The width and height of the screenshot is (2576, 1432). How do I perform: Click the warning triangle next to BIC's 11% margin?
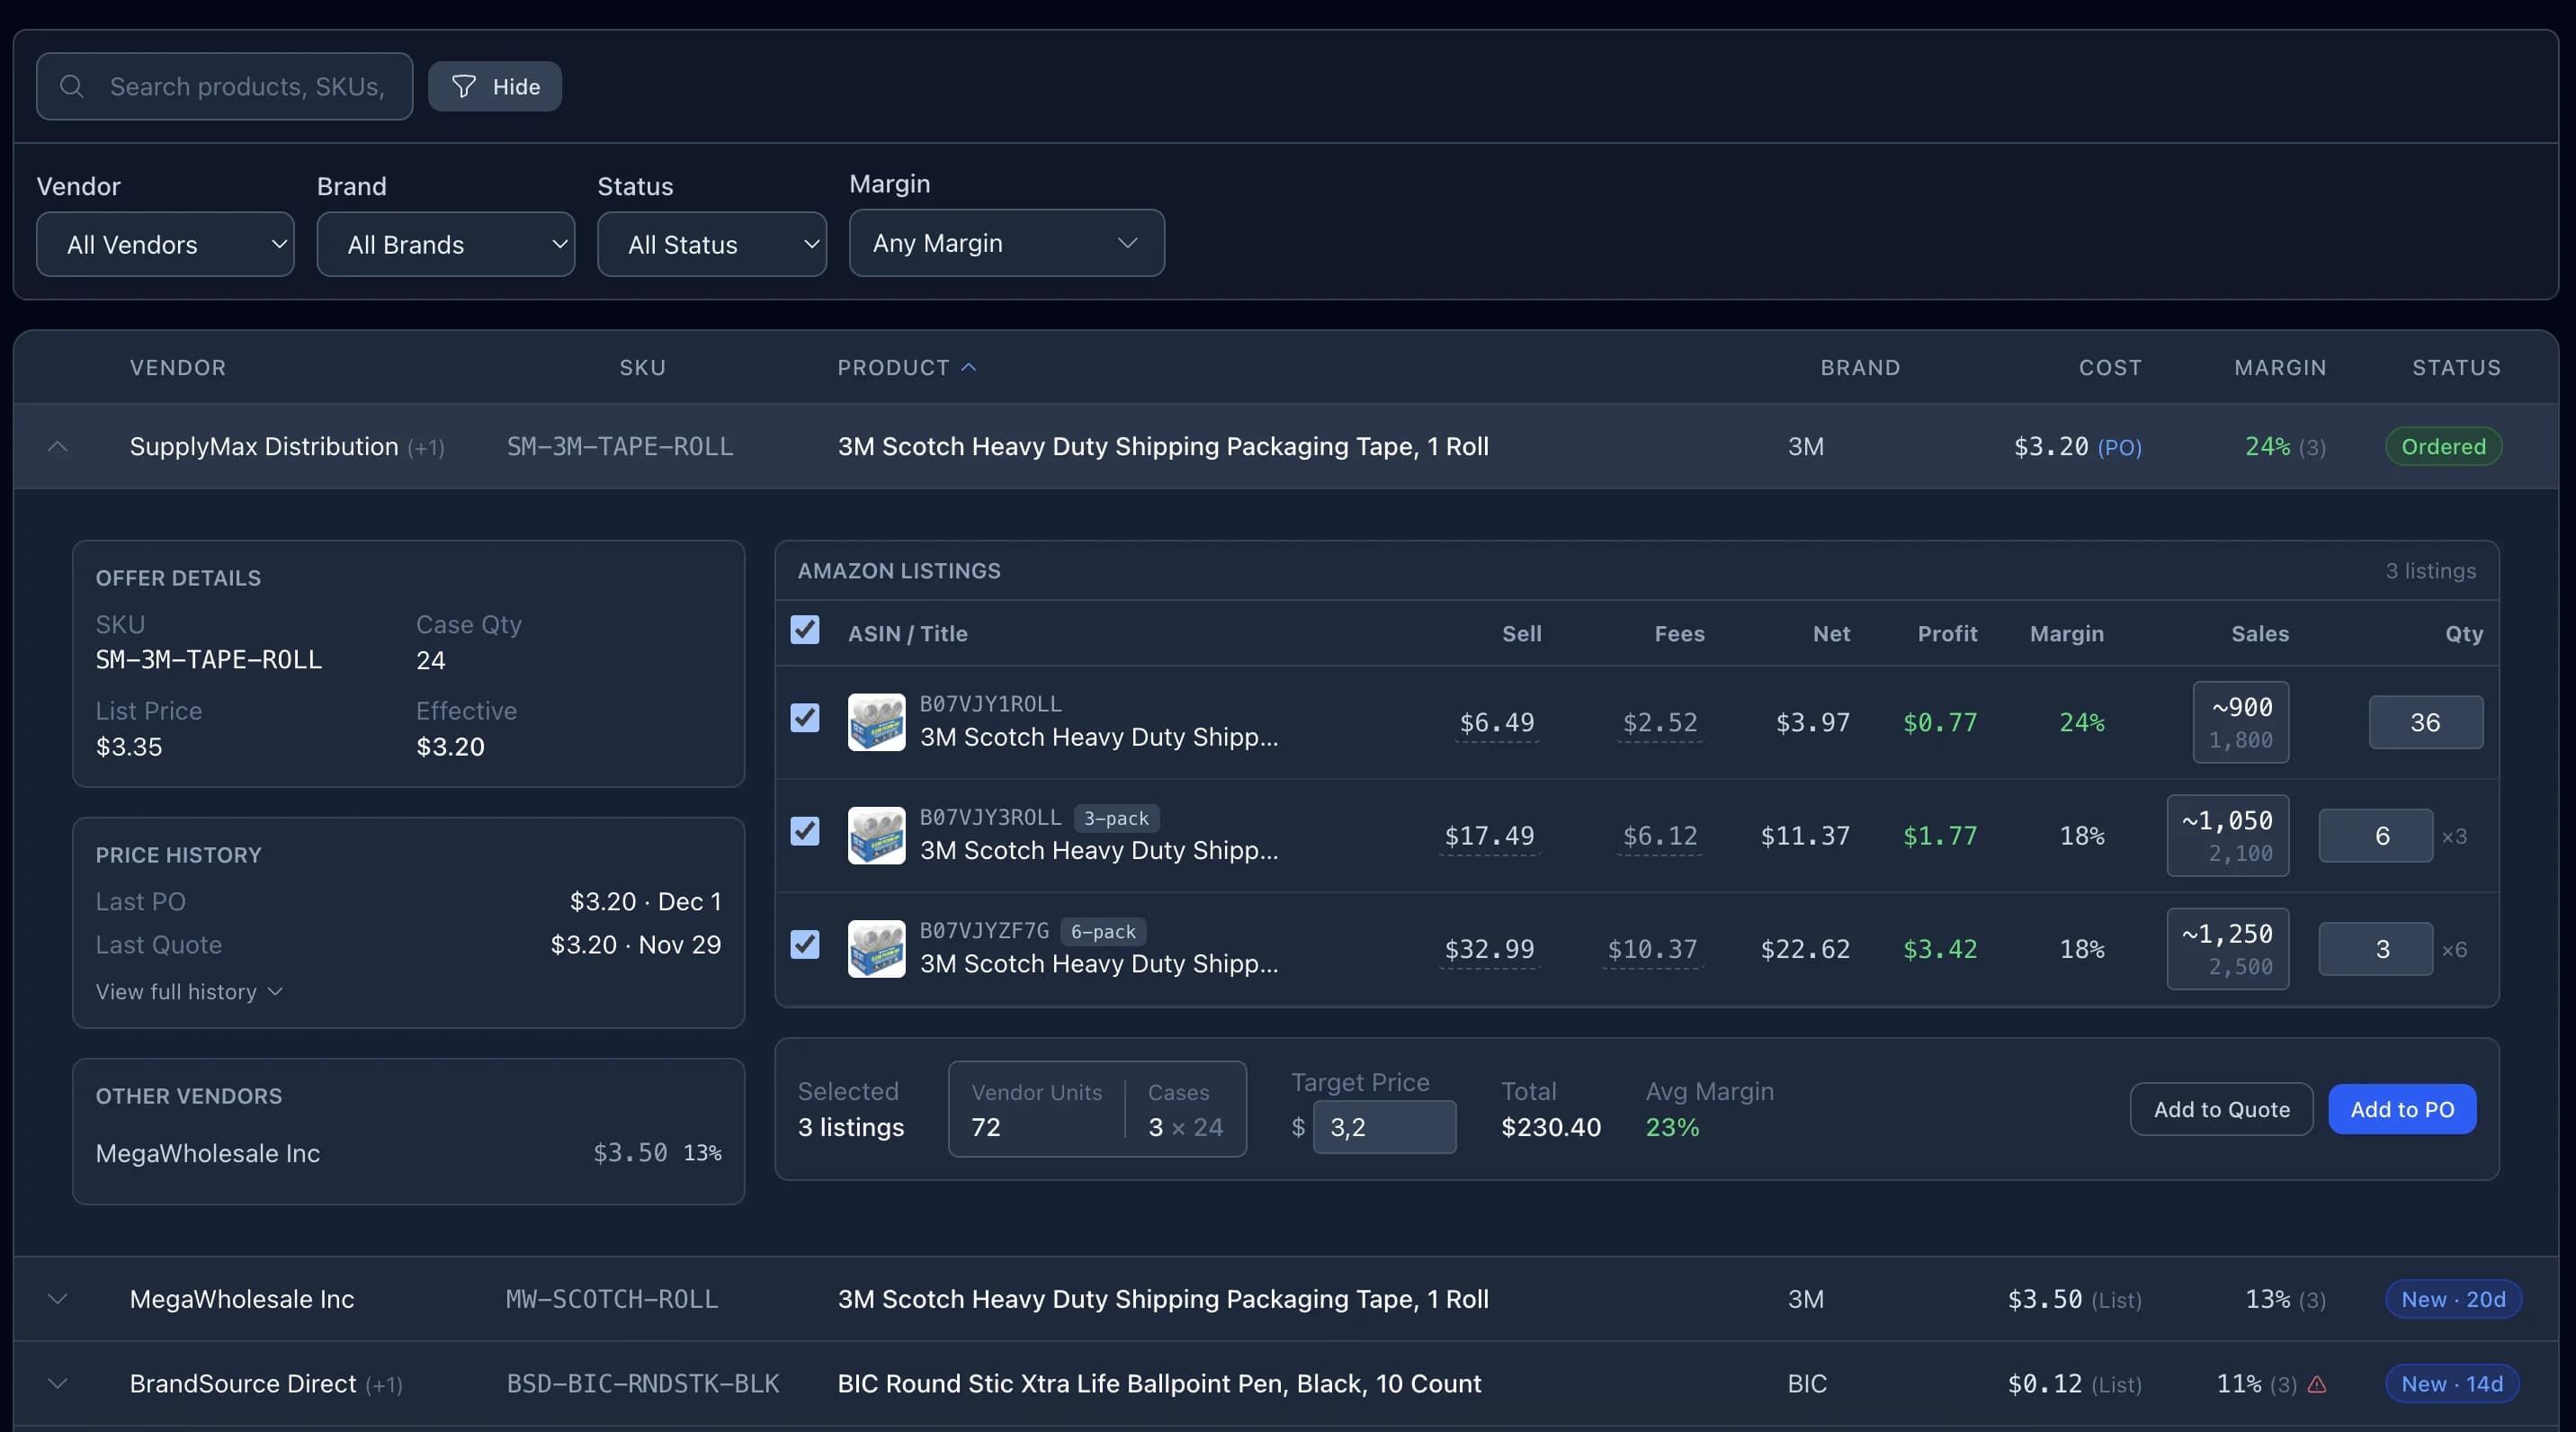(2318, 1385)
